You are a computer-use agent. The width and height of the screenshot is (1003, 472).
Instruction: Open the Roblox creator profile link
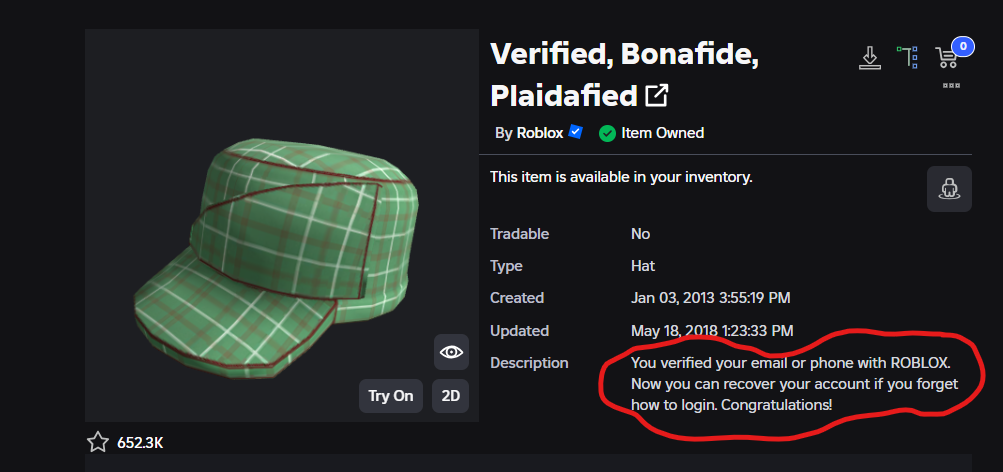(540, 133)
